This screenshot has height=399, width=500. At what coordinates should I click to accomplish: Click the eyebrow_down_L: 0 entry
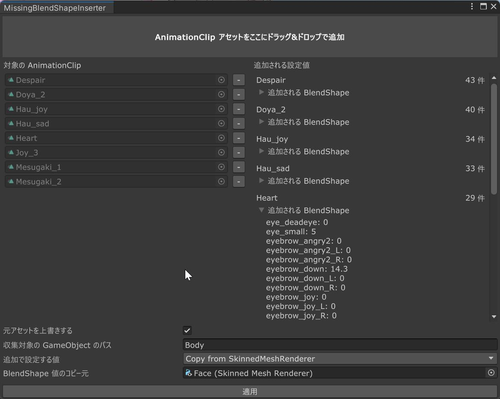coord(305,278)
